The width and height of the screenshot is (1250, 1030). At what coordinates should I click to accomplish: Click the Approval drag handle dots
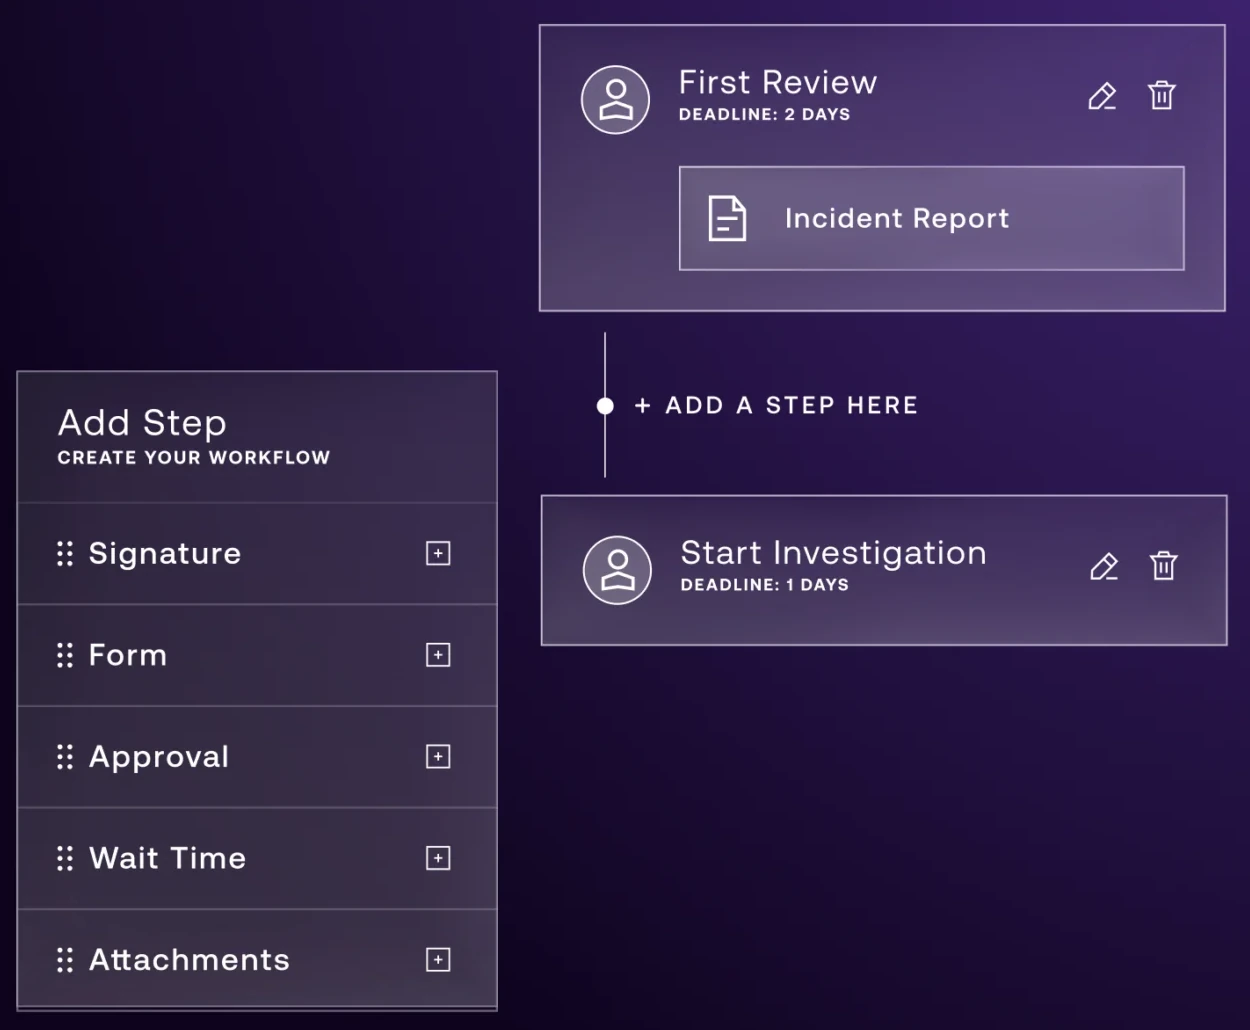point(65,757)
